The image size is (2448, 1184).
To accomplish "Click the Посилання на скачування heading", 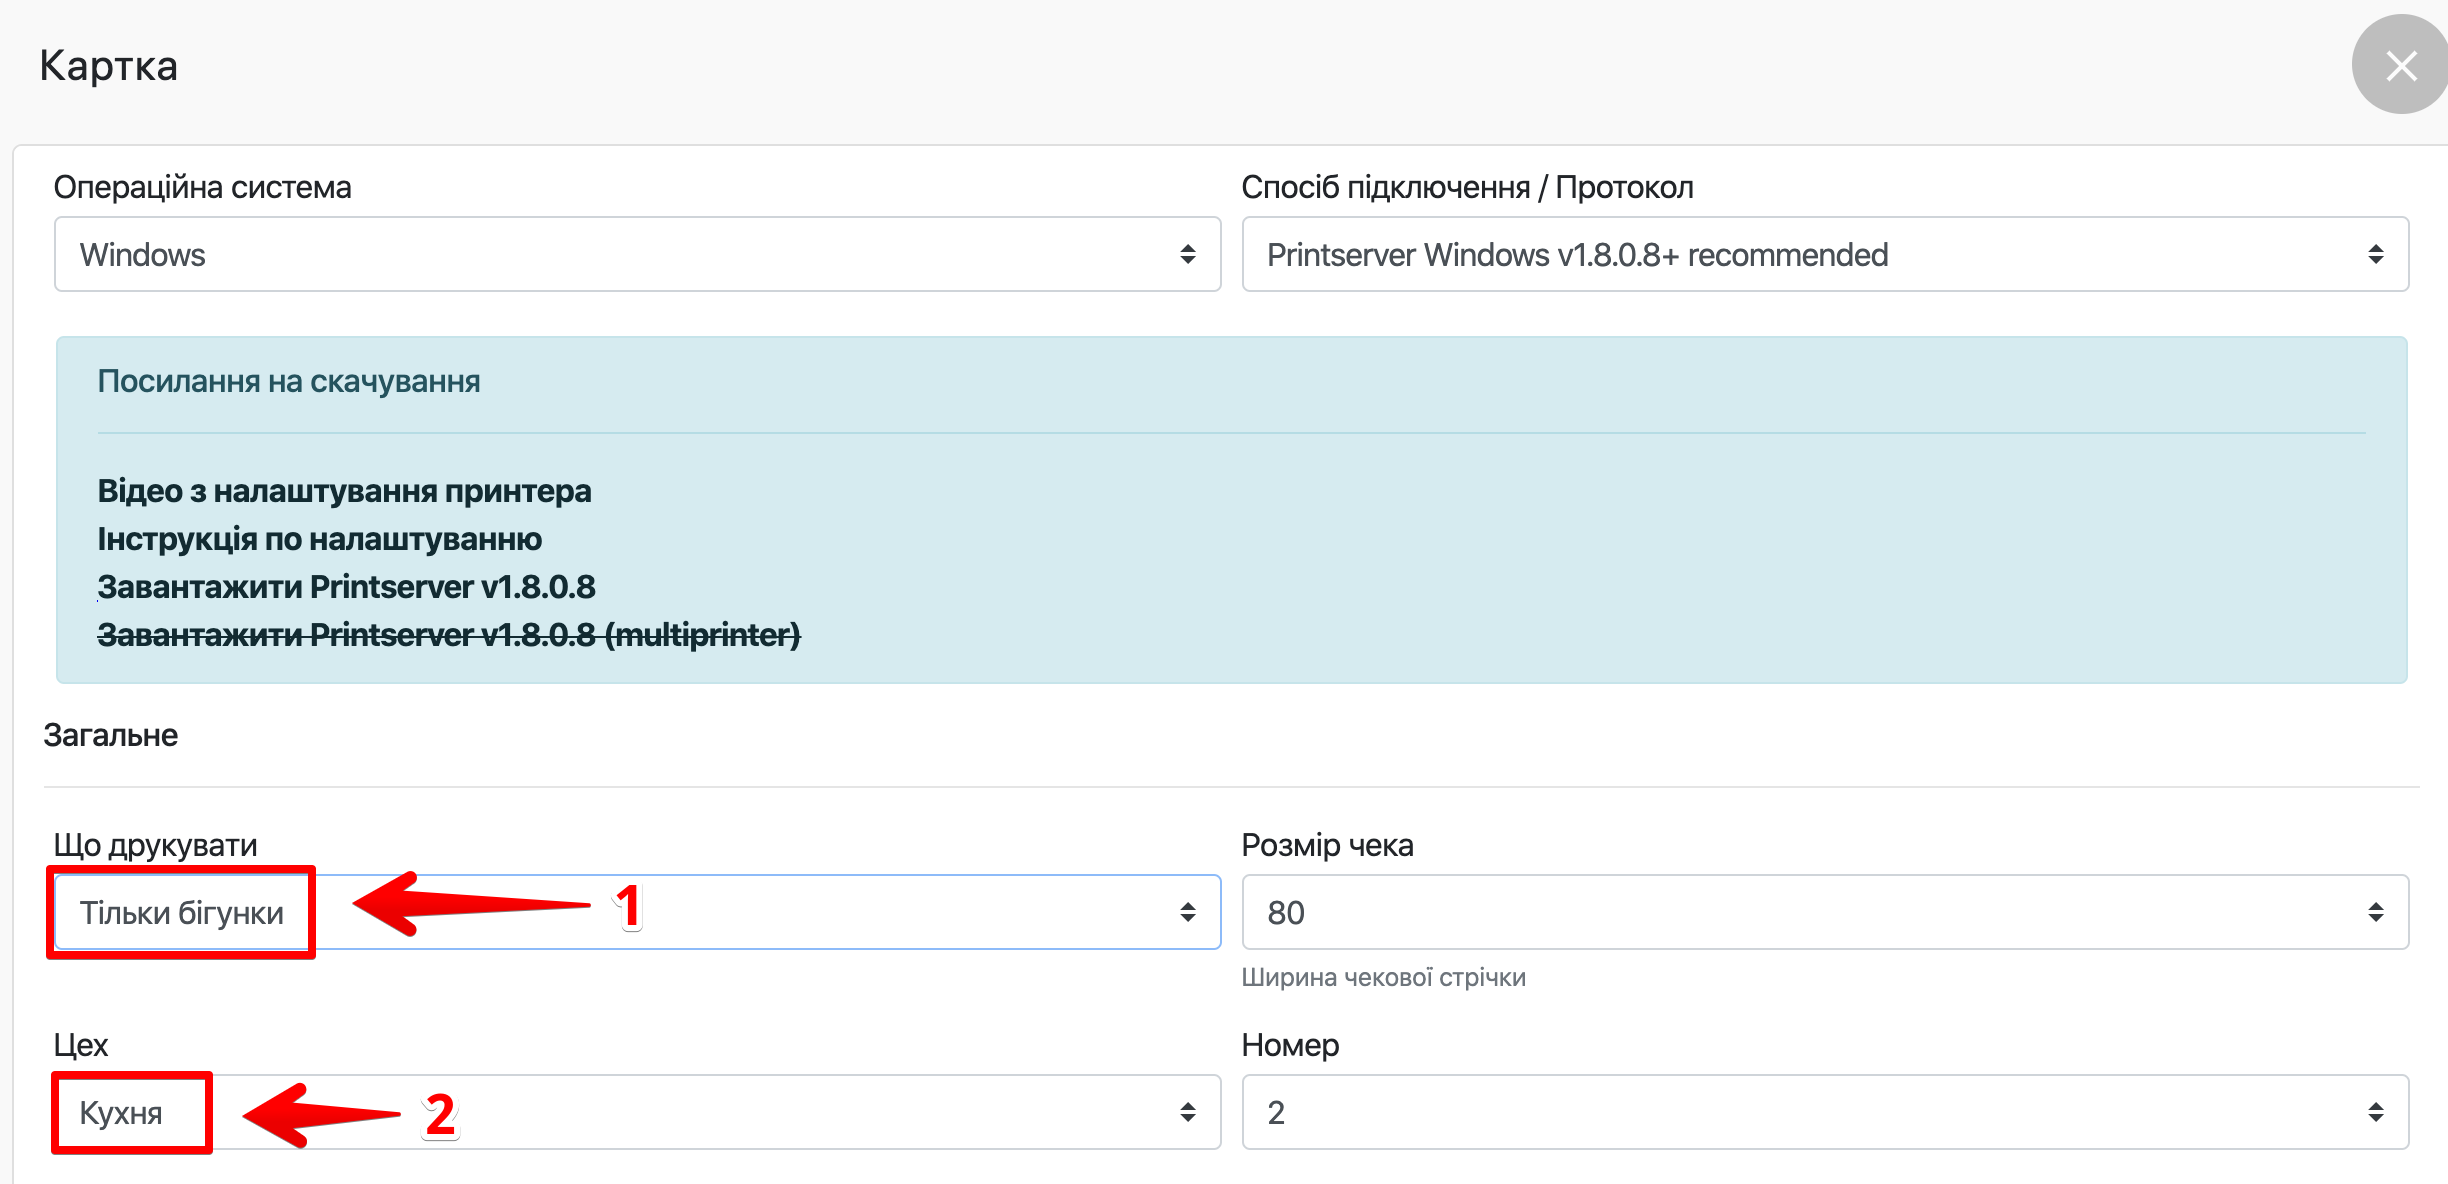I will click(288, 381).
